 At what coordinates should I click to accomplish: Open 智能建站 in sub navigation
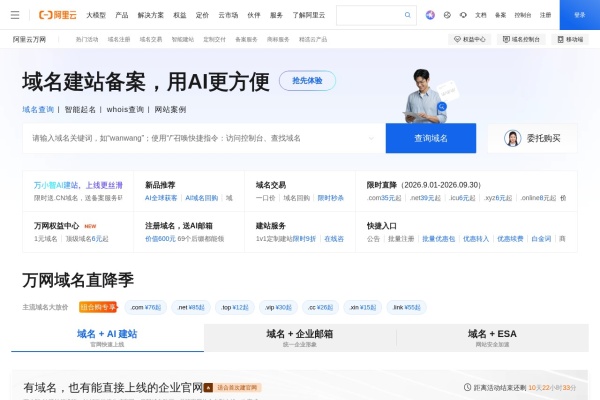(x=183, y=39)
